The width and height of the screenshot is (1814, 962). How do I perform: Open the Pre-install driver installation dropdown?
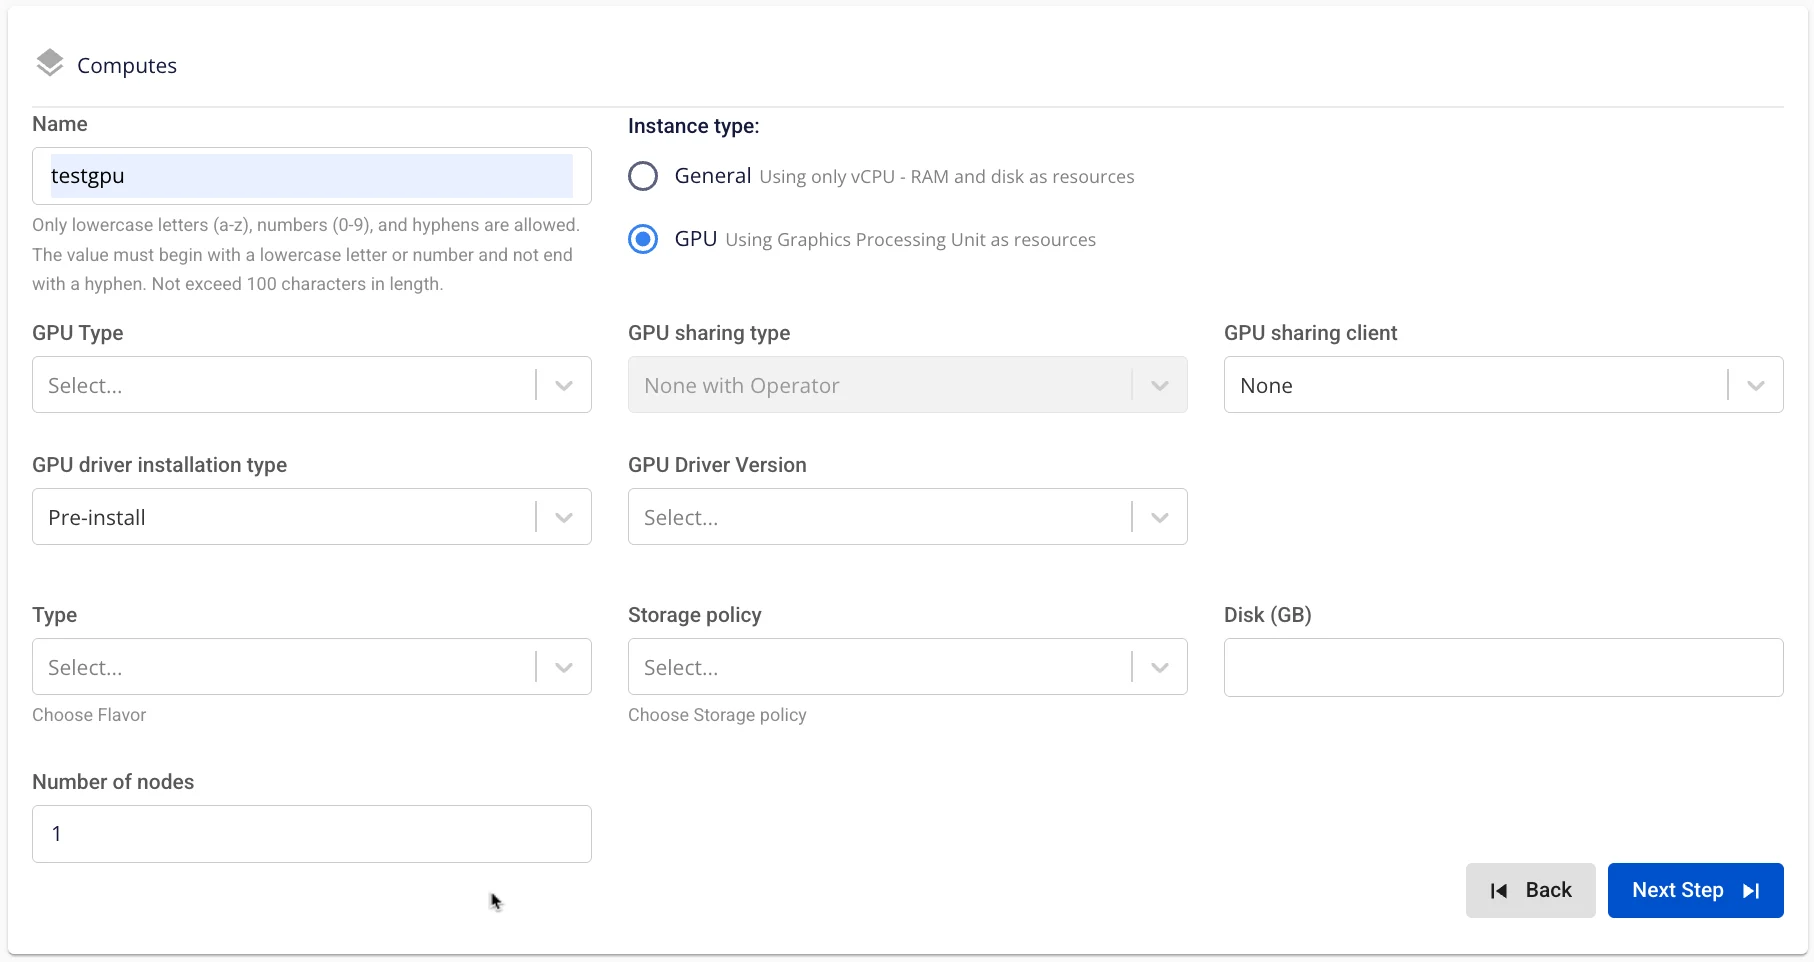pyautogui.click(x=312, y=517)
